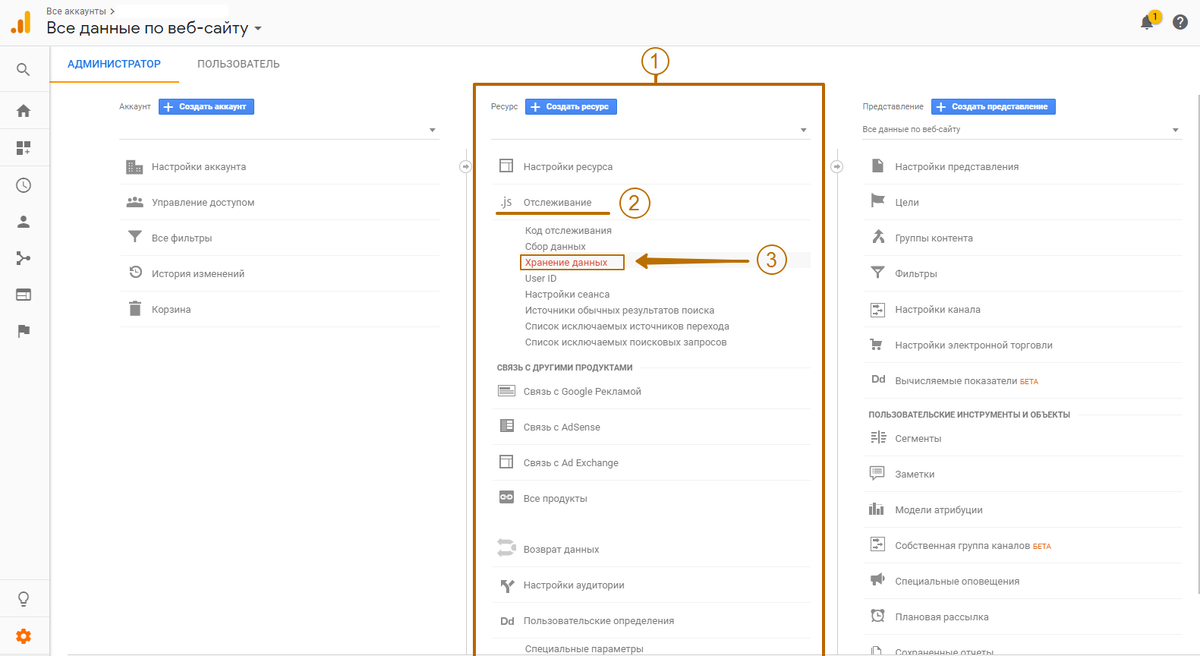Open Настройки сеанса
The image size is (1200, 656).
coord(567,294)
